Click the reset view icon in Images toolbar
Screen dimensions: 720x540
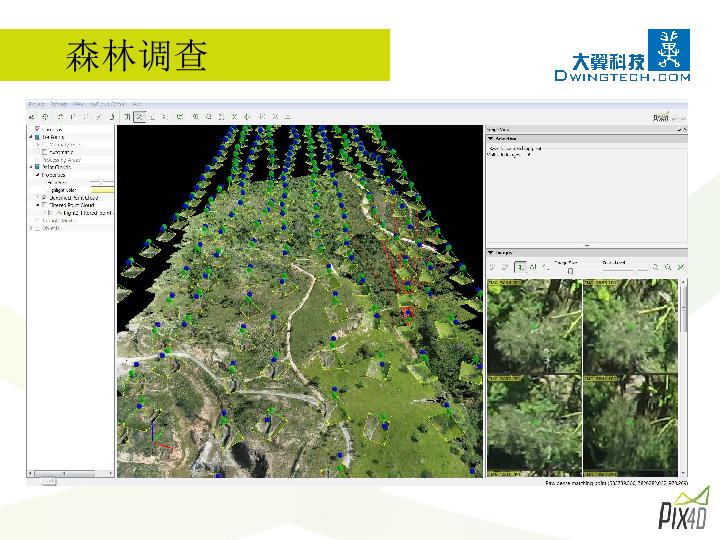[680, 267]
